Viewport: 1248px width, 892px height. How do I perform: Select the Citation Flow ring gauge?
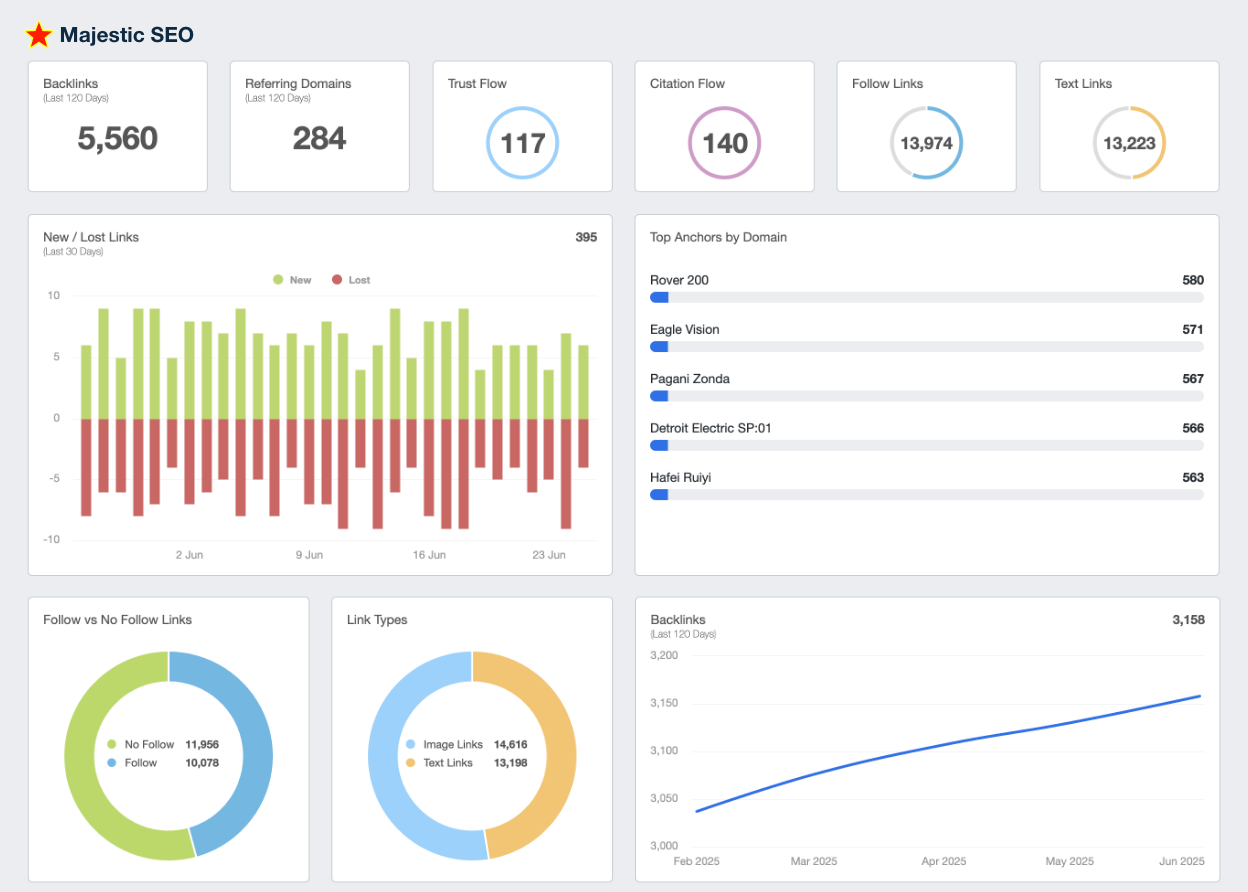(724, 142)
